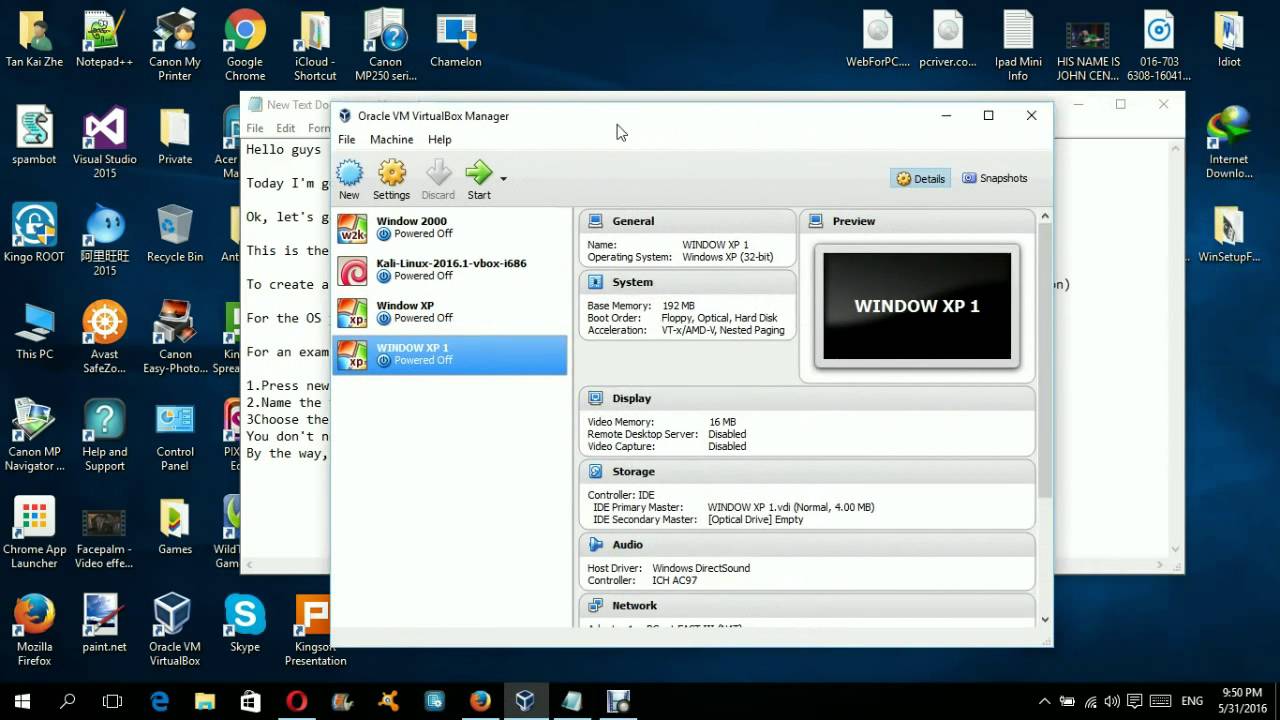Select the Kali-Linux-2016.1-vbox-i686 machine
The width and height of the screenshot is (1280, 720).
(x=450, y=270)
